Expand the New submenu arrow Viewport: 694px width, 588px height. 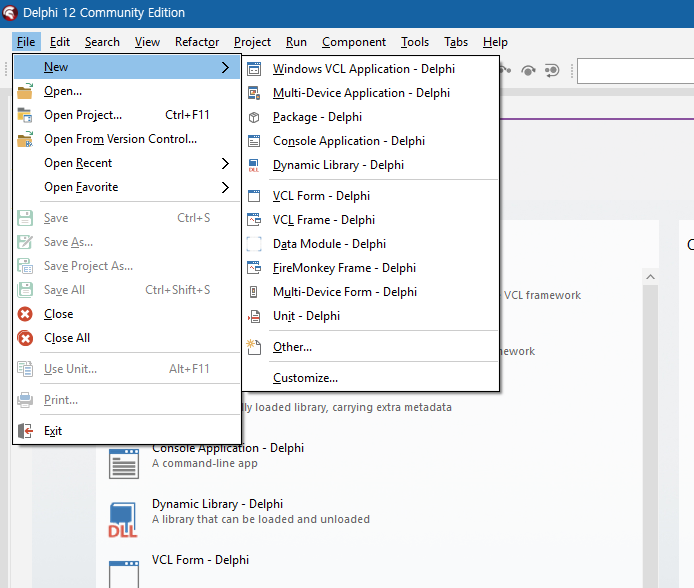pyautogui.click(x=225, y=67)
